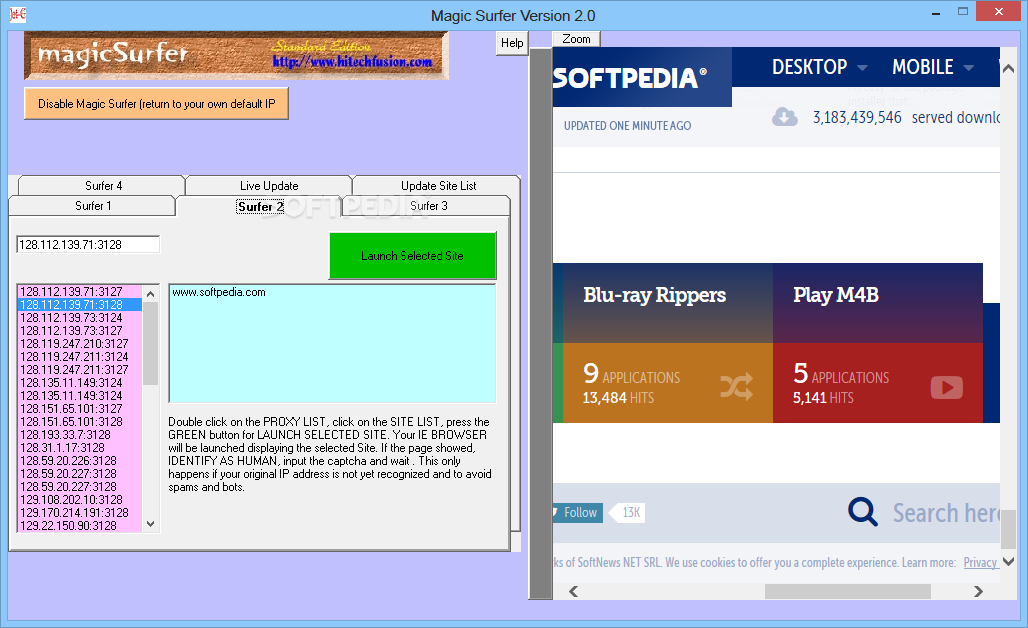The image size is (1028, 628).
Task: Click the gray splitter bar beside the browser
Action: 541,323
